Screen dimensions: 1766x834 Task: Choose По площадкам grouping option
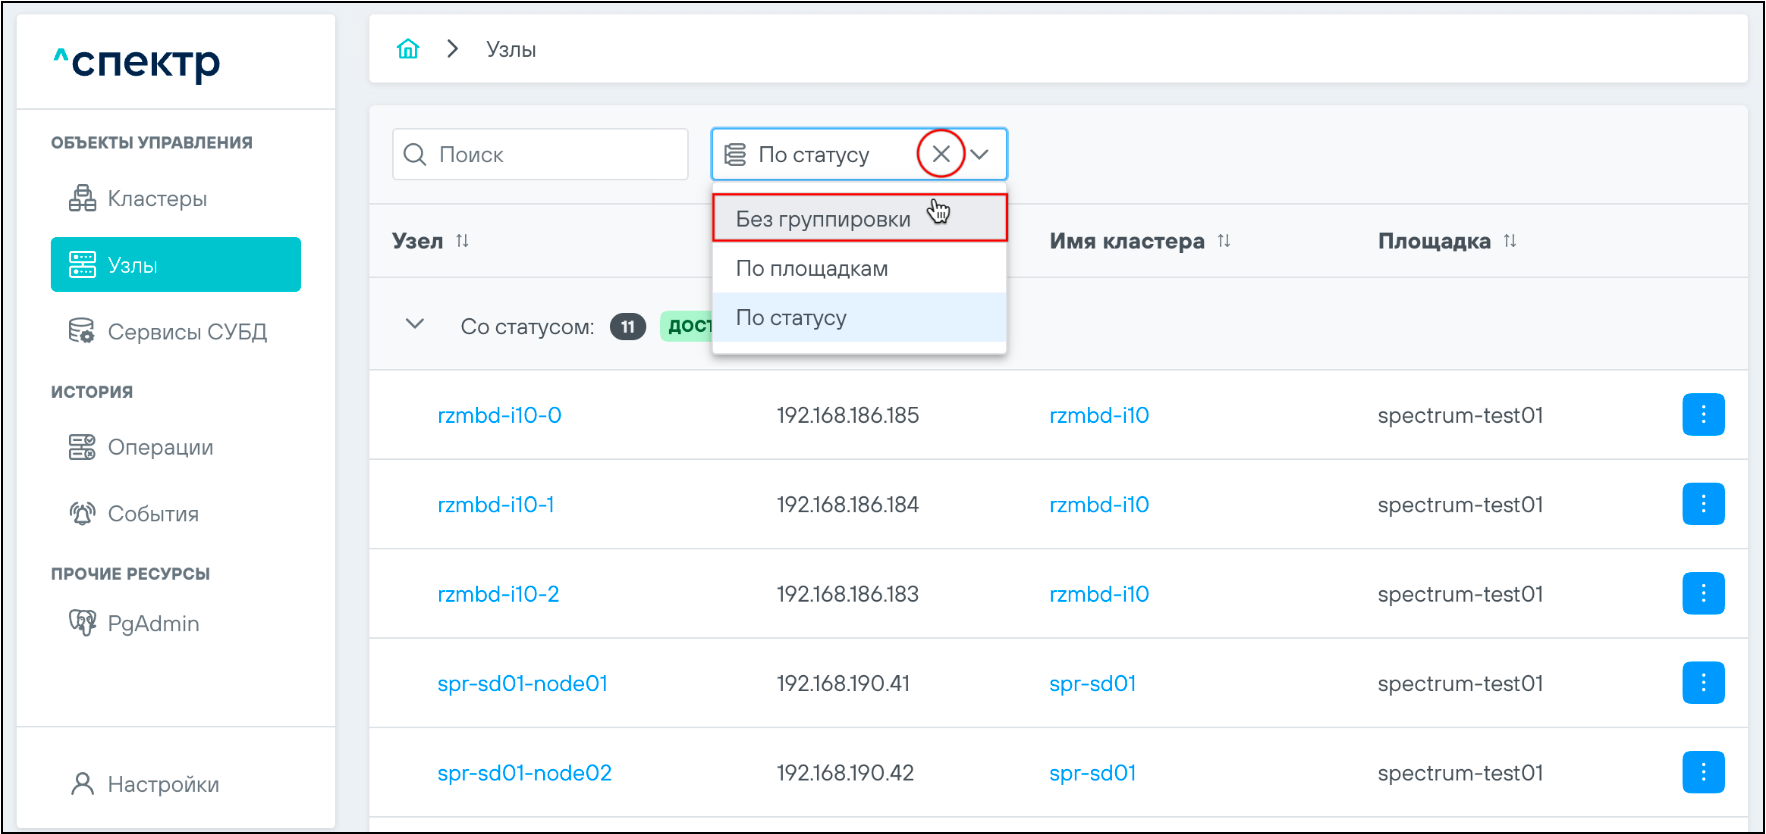(812, 268)
